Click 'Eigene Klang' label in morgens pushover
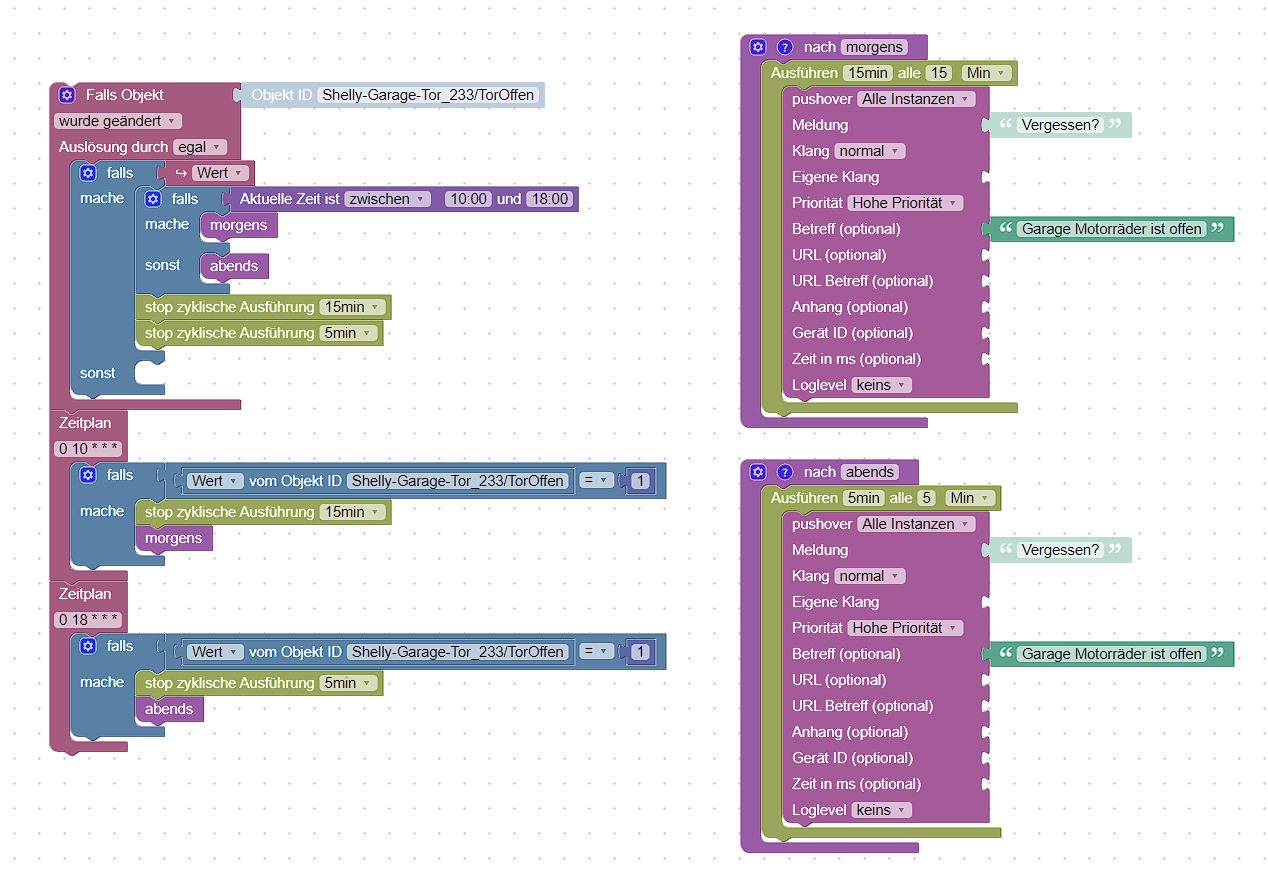This screenshot has height=879, width=1268. coord(836,177)
